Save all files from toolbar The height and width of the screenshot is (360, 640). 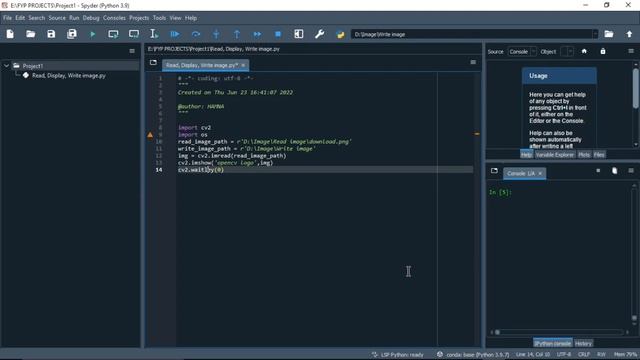coord(72,34)
